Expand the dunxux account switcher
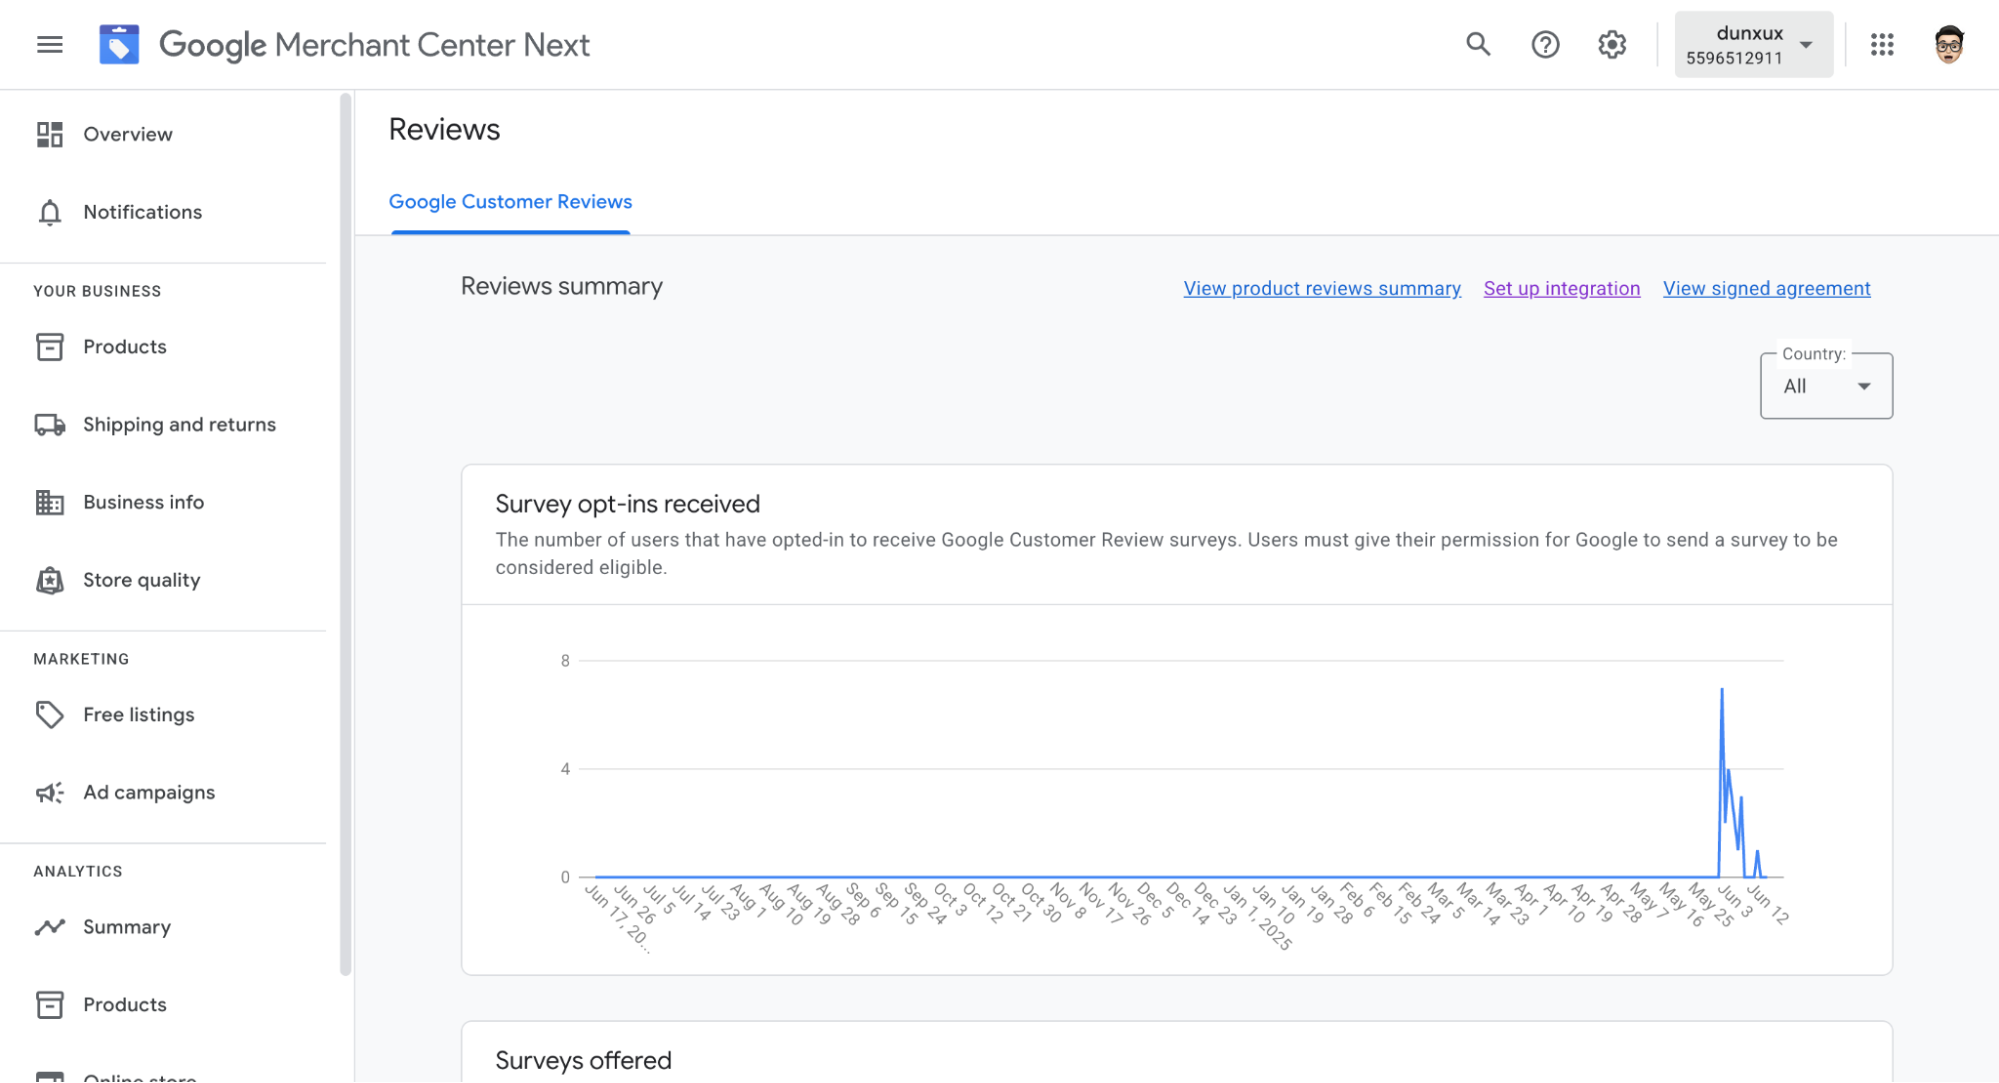 1753,45
